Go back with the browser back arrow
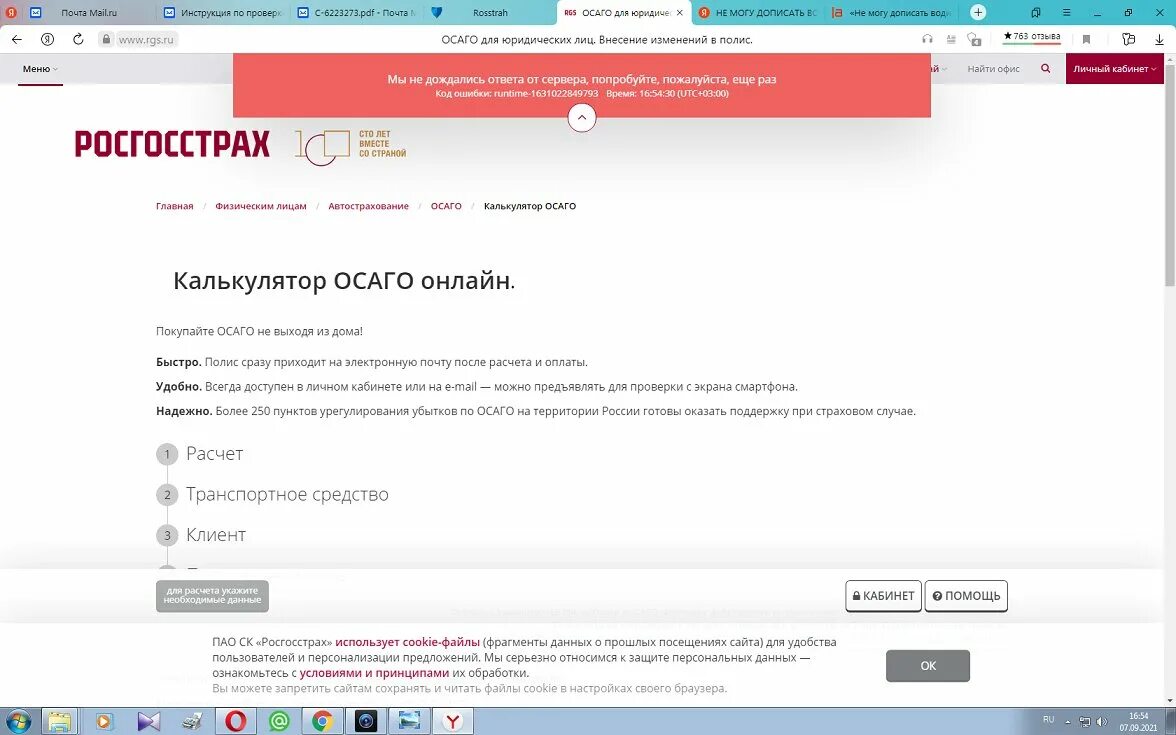 tap(17, 40)
